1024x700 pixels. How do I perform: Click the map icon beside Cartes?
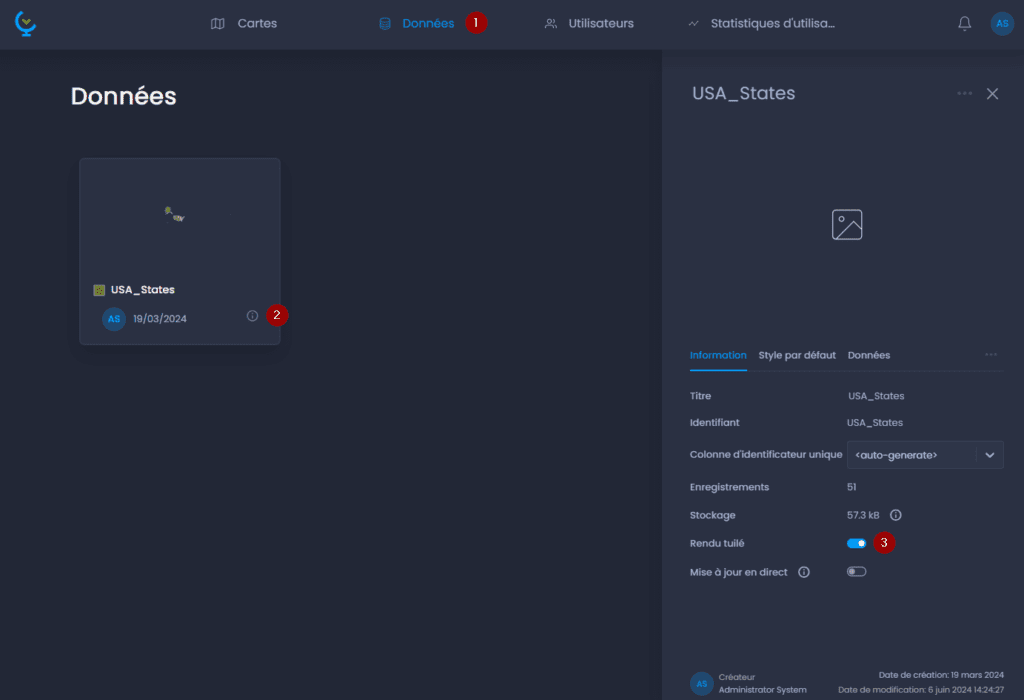[217, 24]
